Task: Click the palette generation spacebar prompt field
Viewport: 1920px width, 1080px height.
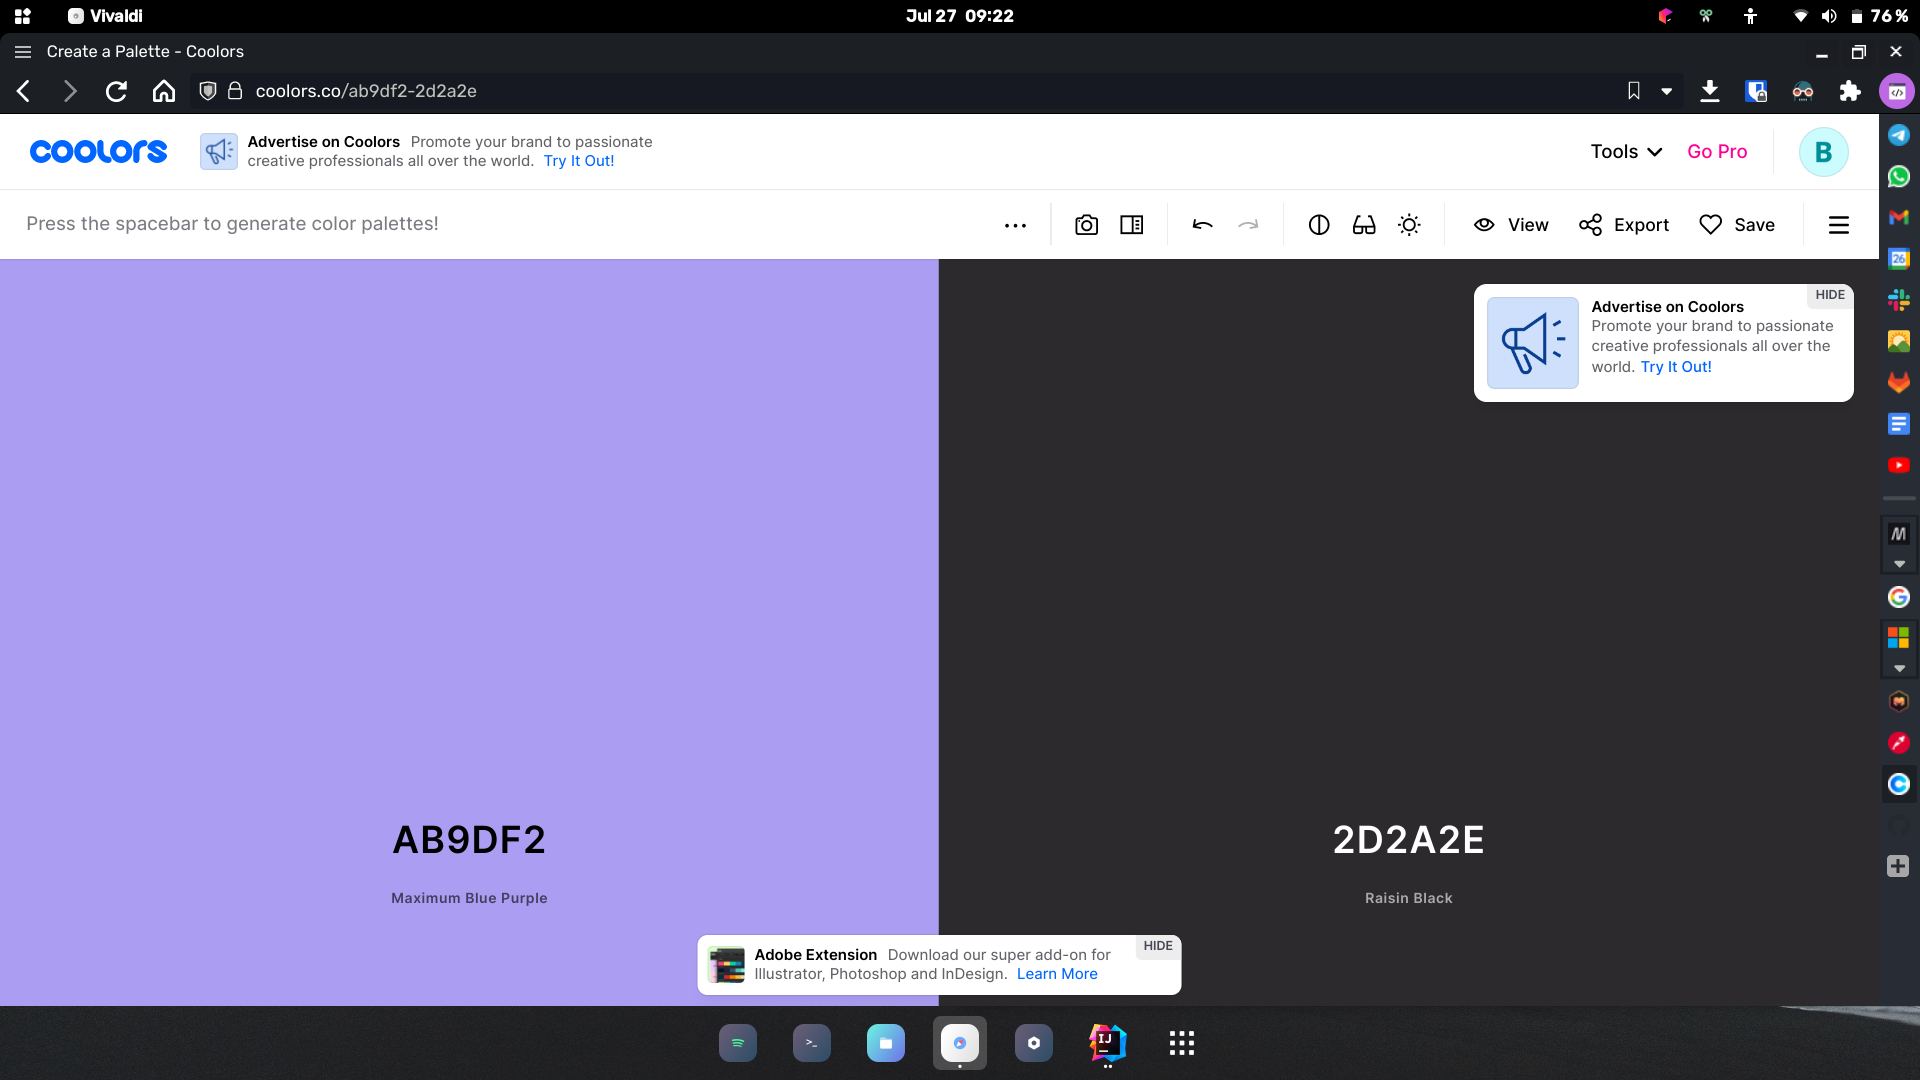Action: [232, 223]
